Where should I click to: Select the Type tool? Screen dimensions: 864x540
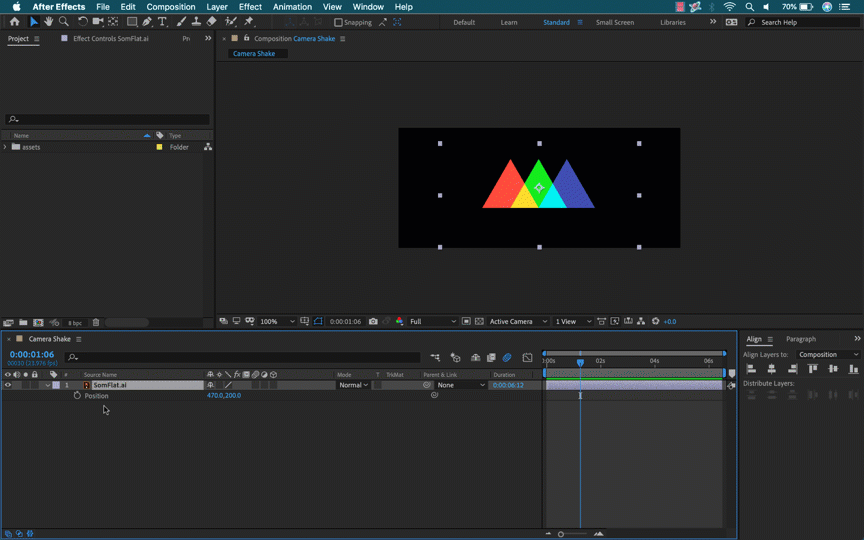click(x=162, y=21)
